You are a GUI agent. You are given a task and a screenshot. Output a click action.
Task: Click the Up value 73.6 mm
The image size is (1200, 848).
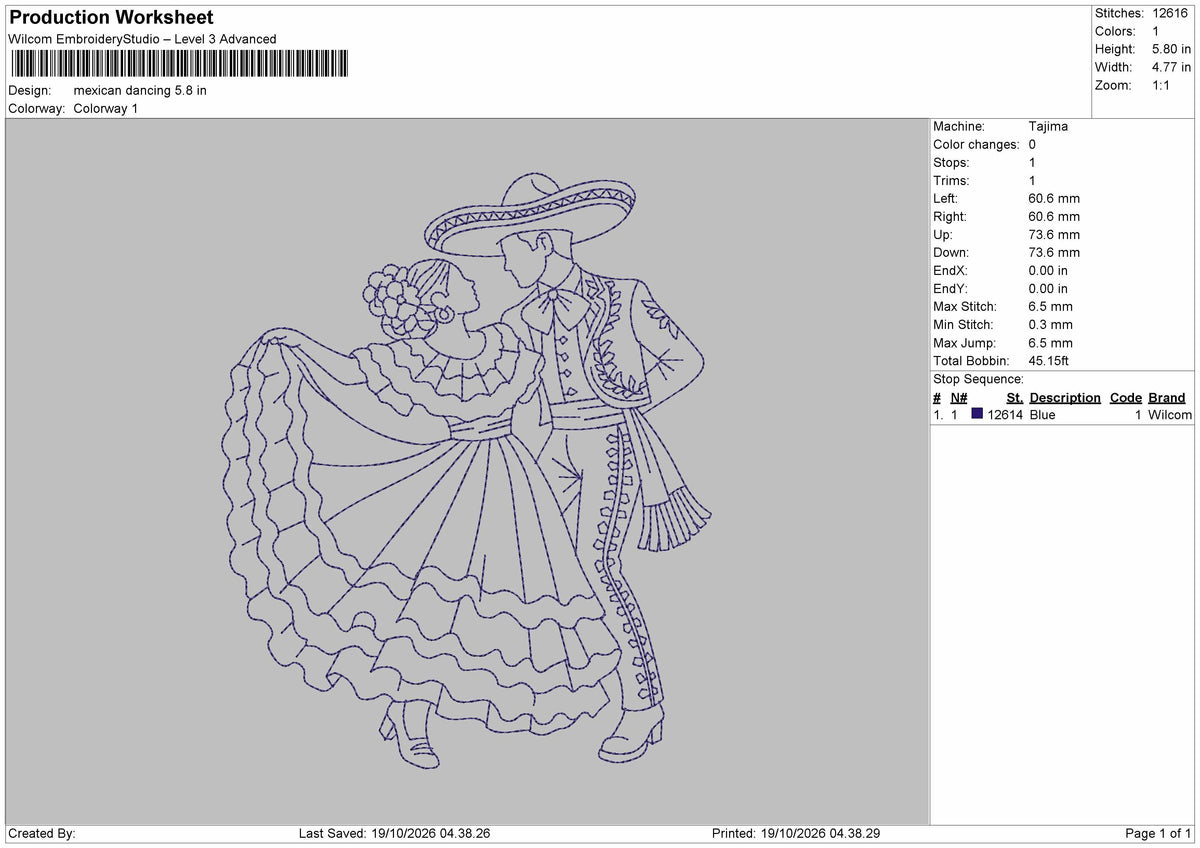[1054, 235]
